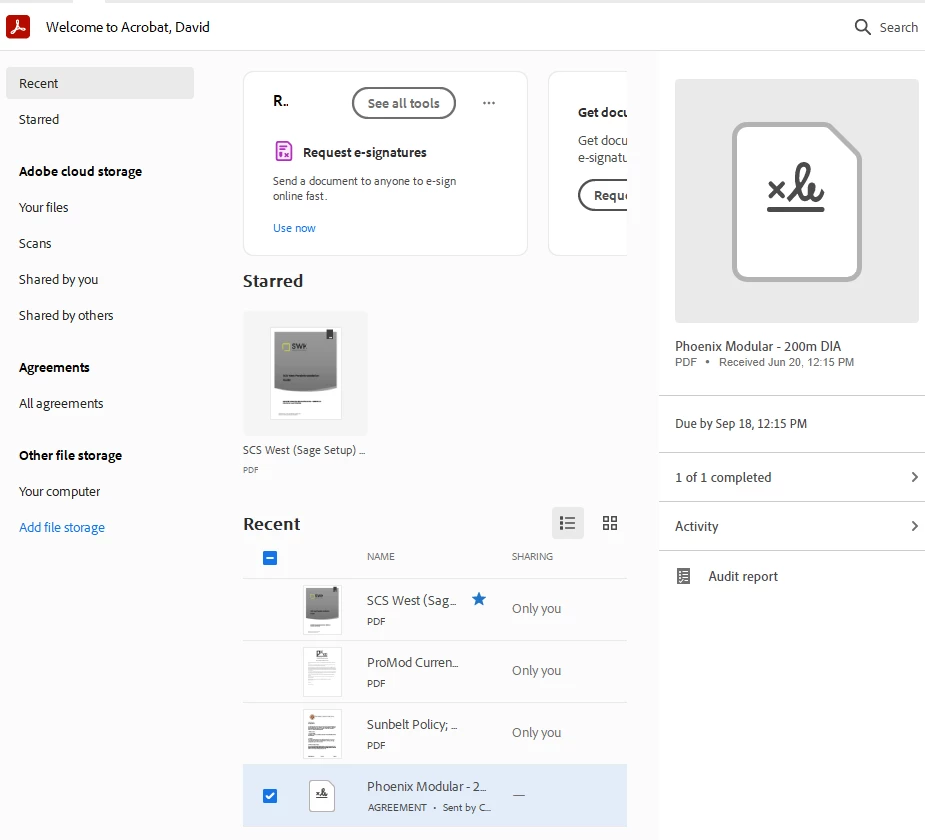Click Only you in Sunbelt Policy row

(536, 733)
